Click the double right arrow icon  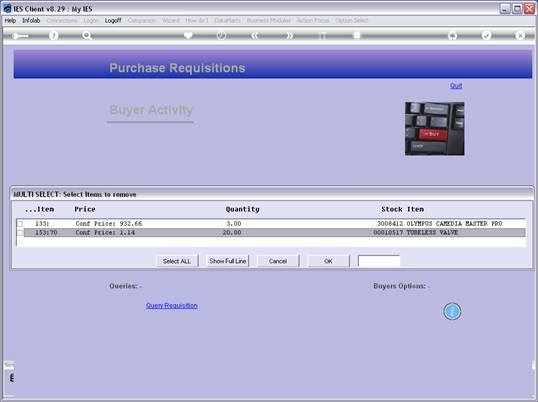point(290,35)
